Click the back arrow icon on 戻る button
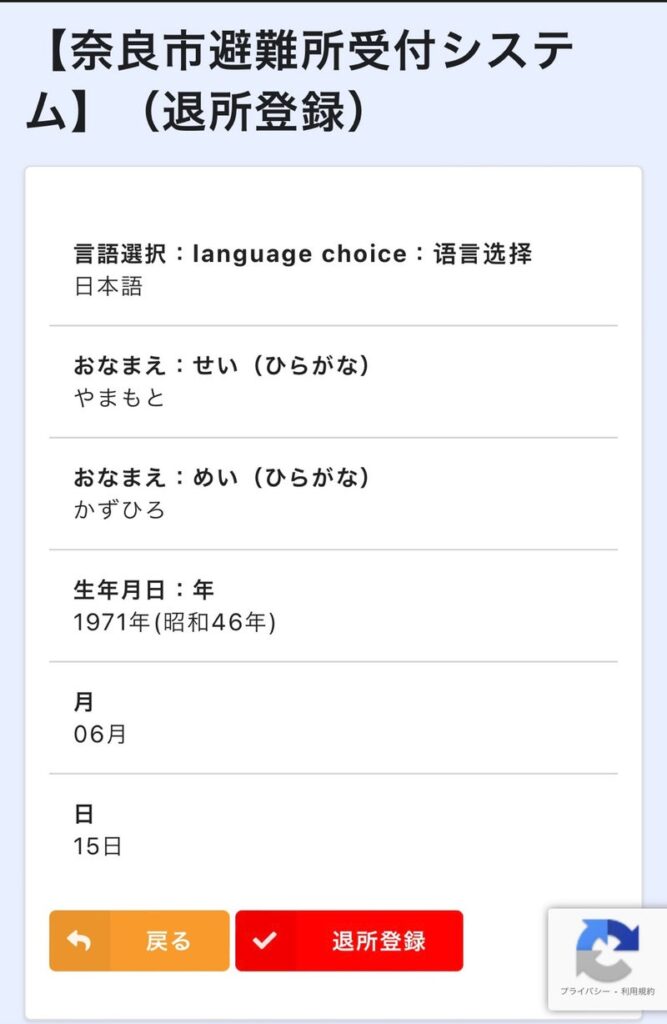667x1024 pixels. (x=79, y=940)
